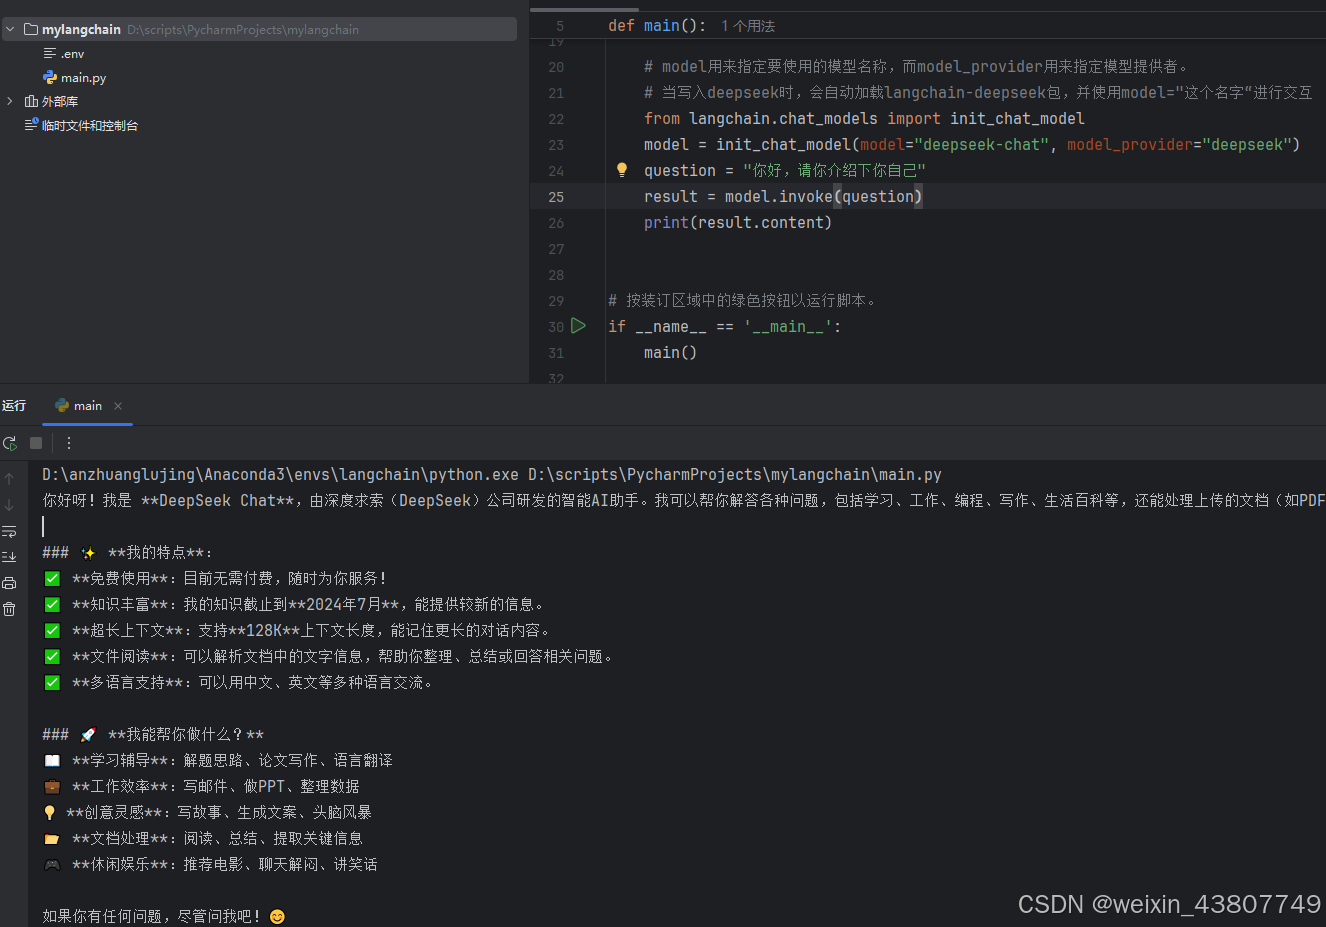Click the 外部库 library icon
The image size is (1326, 927).
pyautogui.click(x=31, y=102)
